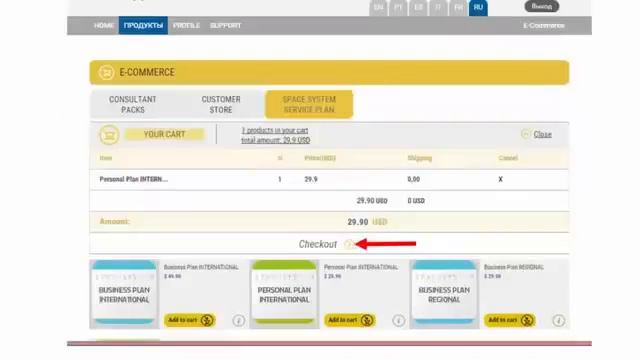Switch to Customer Store tab
Screen dimensions: 640x360
tap(221, 104)
